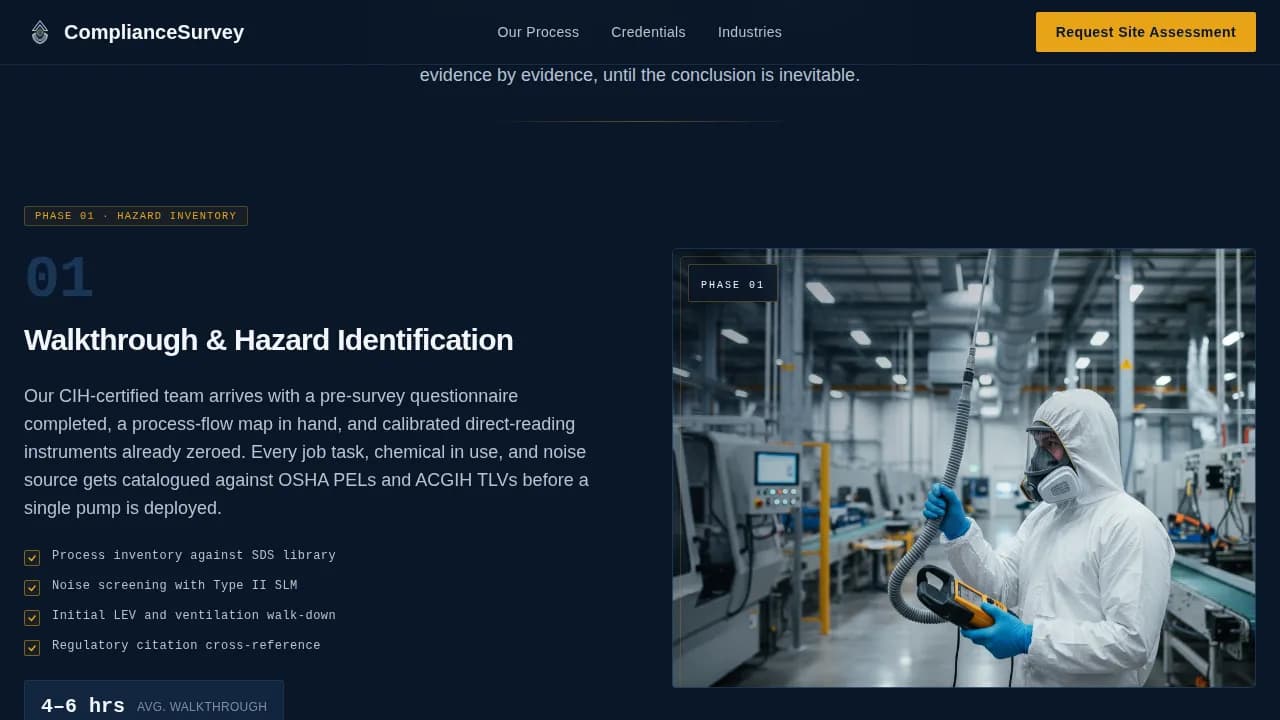The width and height of the screenshot is (1280, 720).
Task: Open the Industries nav link
Action: coord(750,32)
